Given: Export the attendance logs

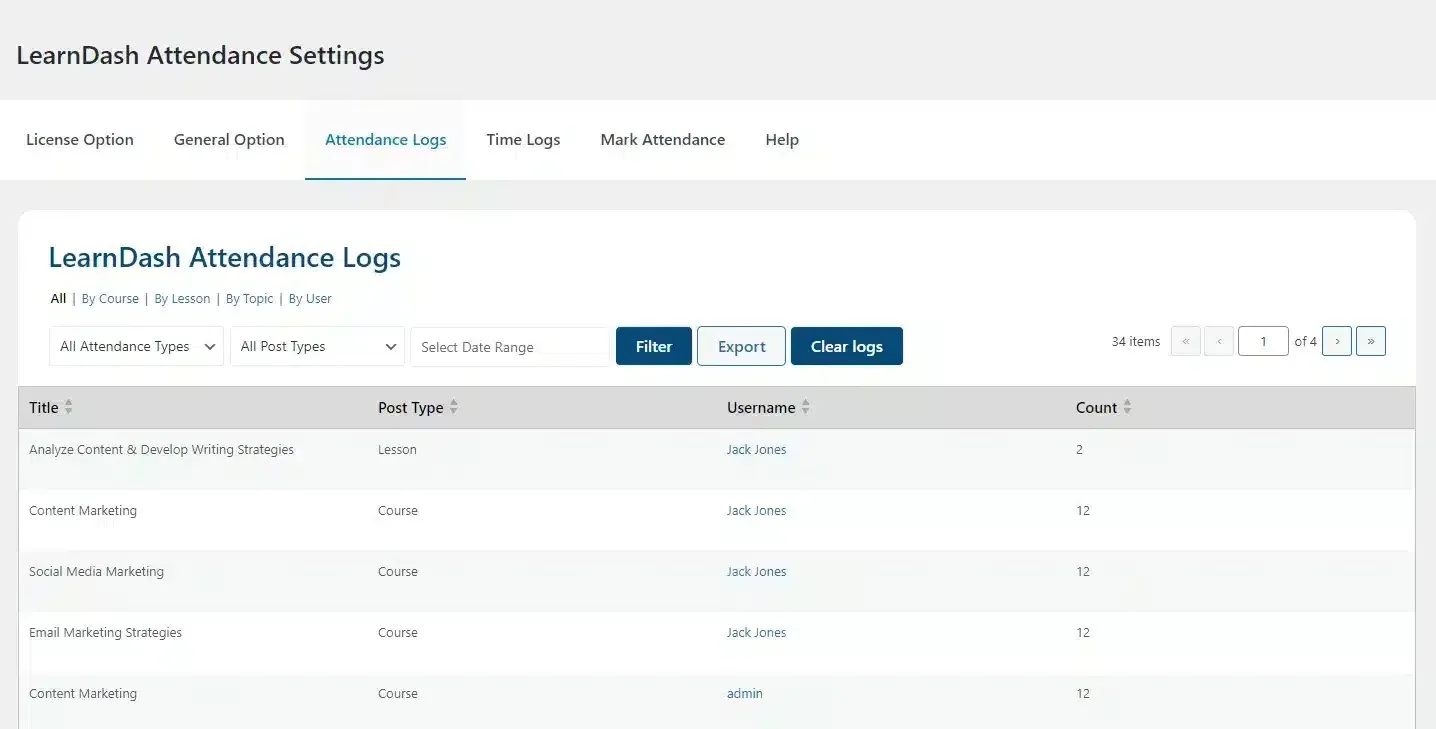Looking at the screenshot, I should (x=741, y=346).
